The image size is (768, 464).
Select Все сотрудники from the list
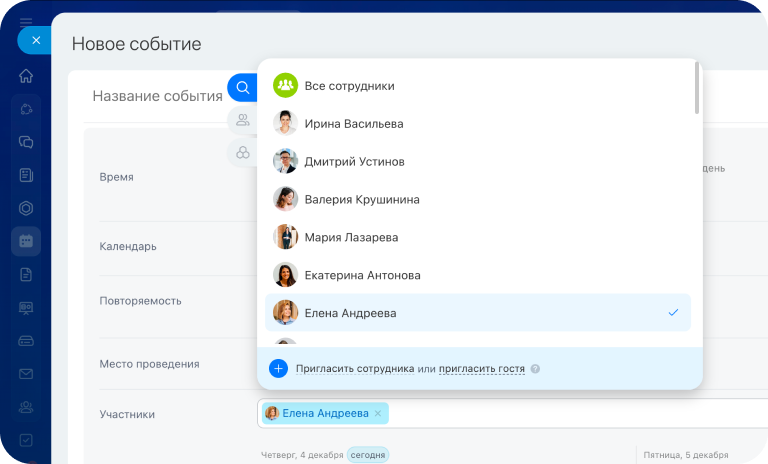[x=349, y=86]
